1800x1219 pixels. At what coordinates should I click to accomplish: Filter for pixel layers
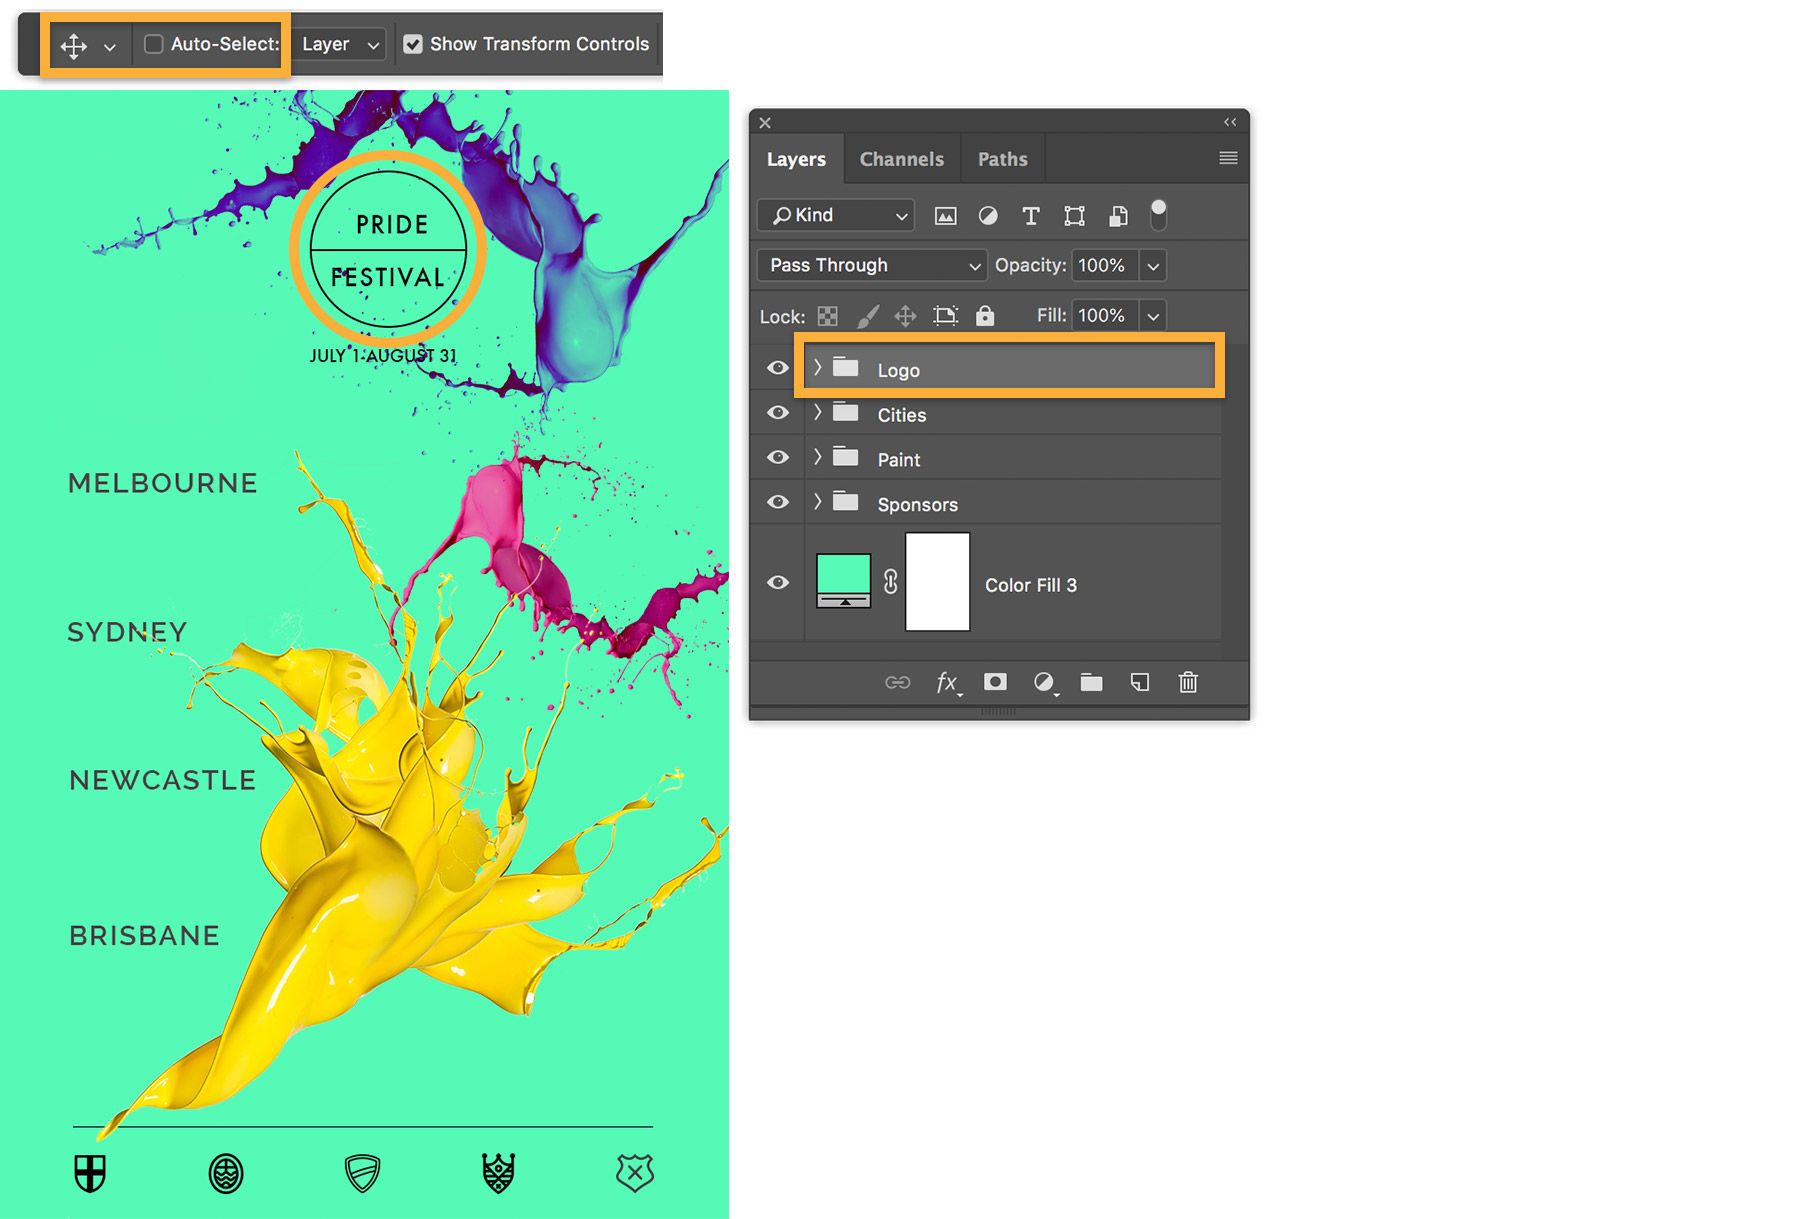[944, 216]
